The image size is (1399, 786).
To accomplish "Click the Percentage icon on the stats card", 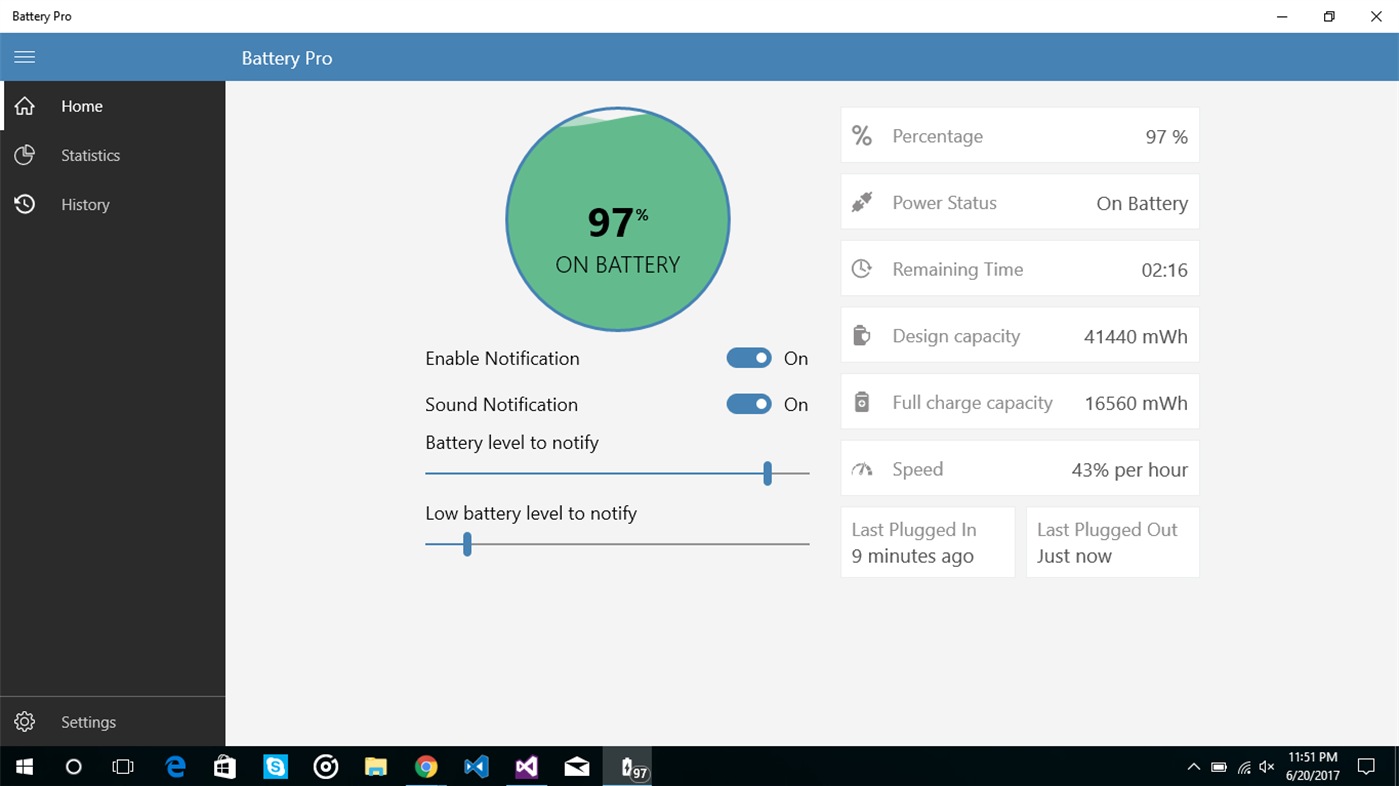I will tap(861, 136).
